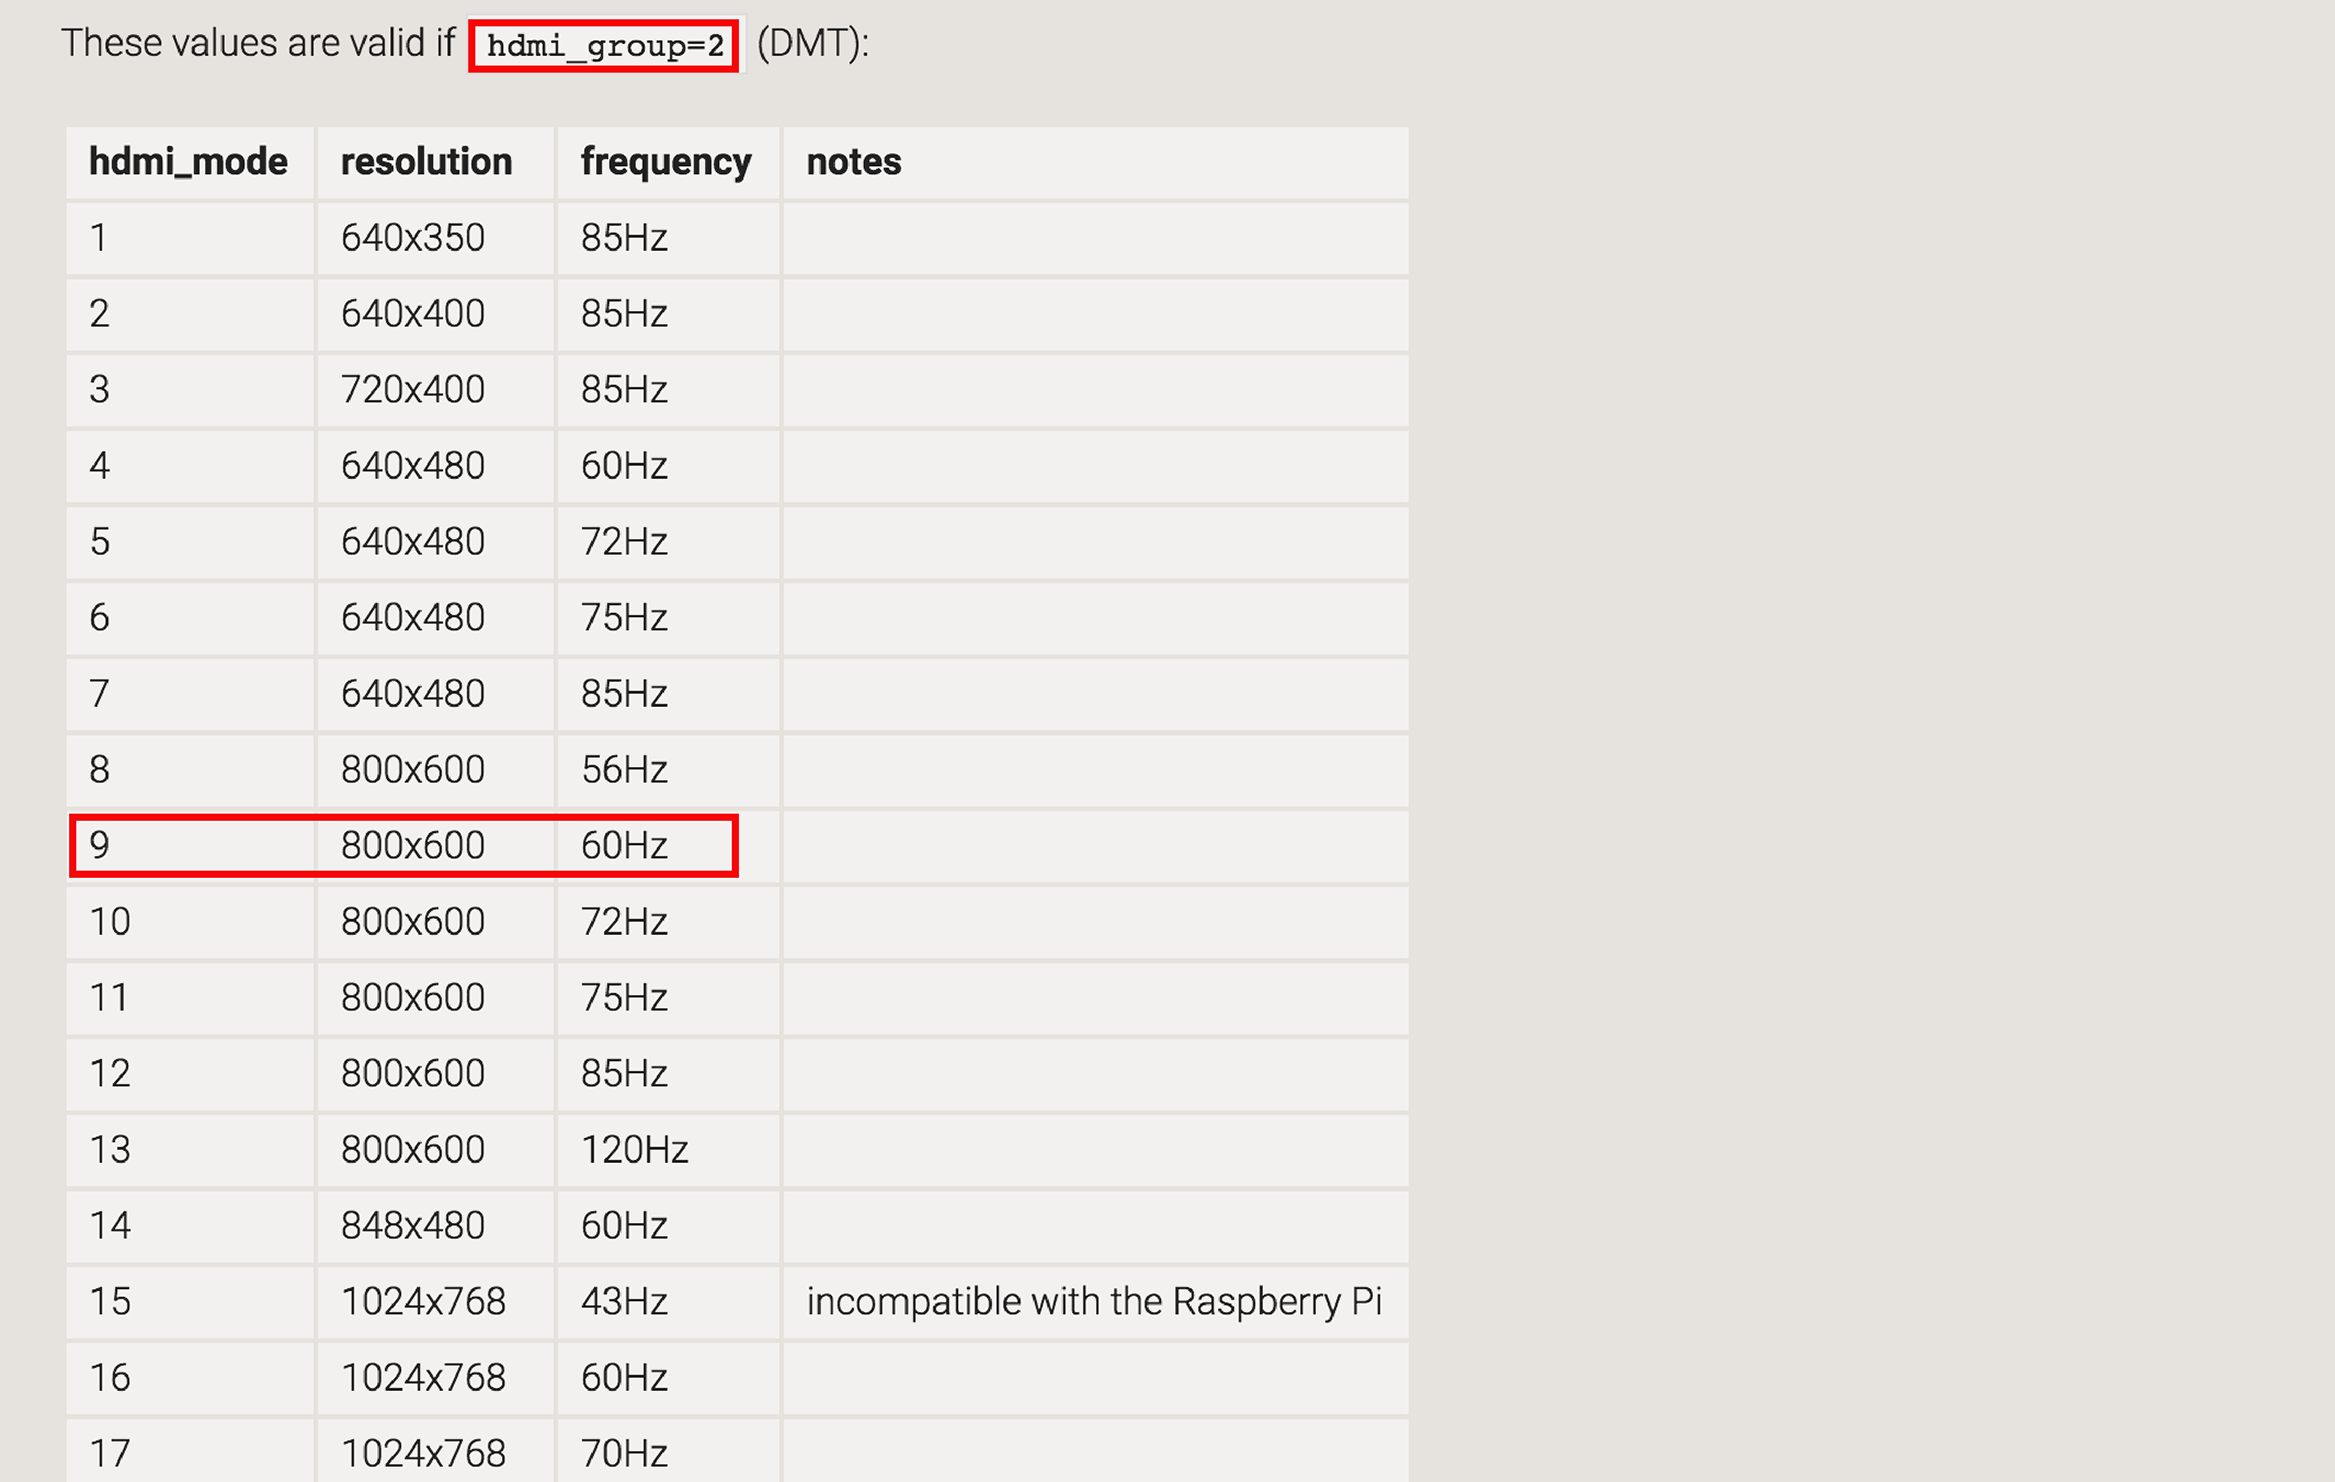Select the highlighted 800x600 60Hz resolution cell
The image size is (2335, 1482).
click(412, 846)
